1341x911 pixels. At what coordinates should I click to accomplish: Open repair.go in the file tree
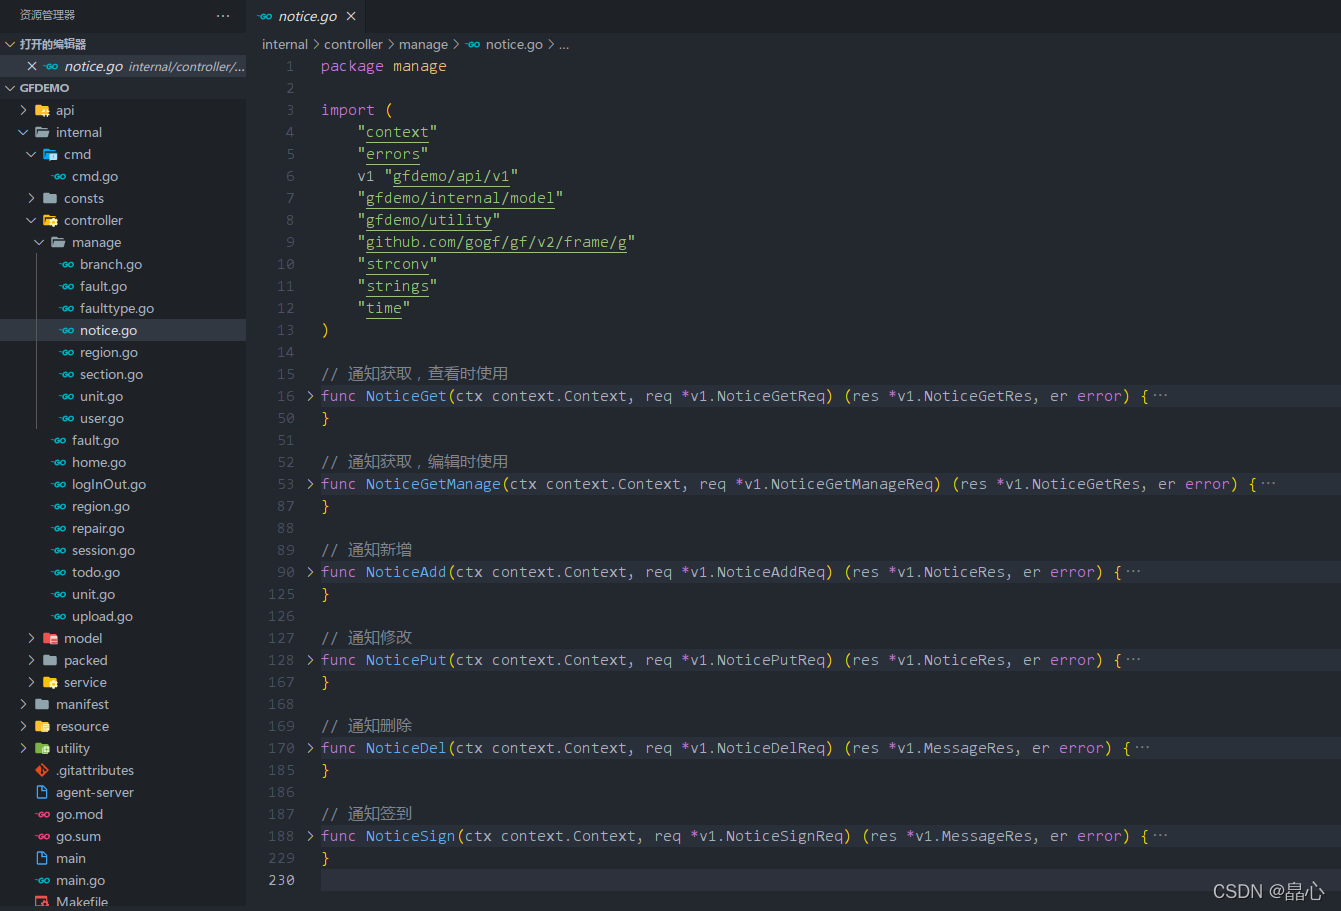coord(98,528)
